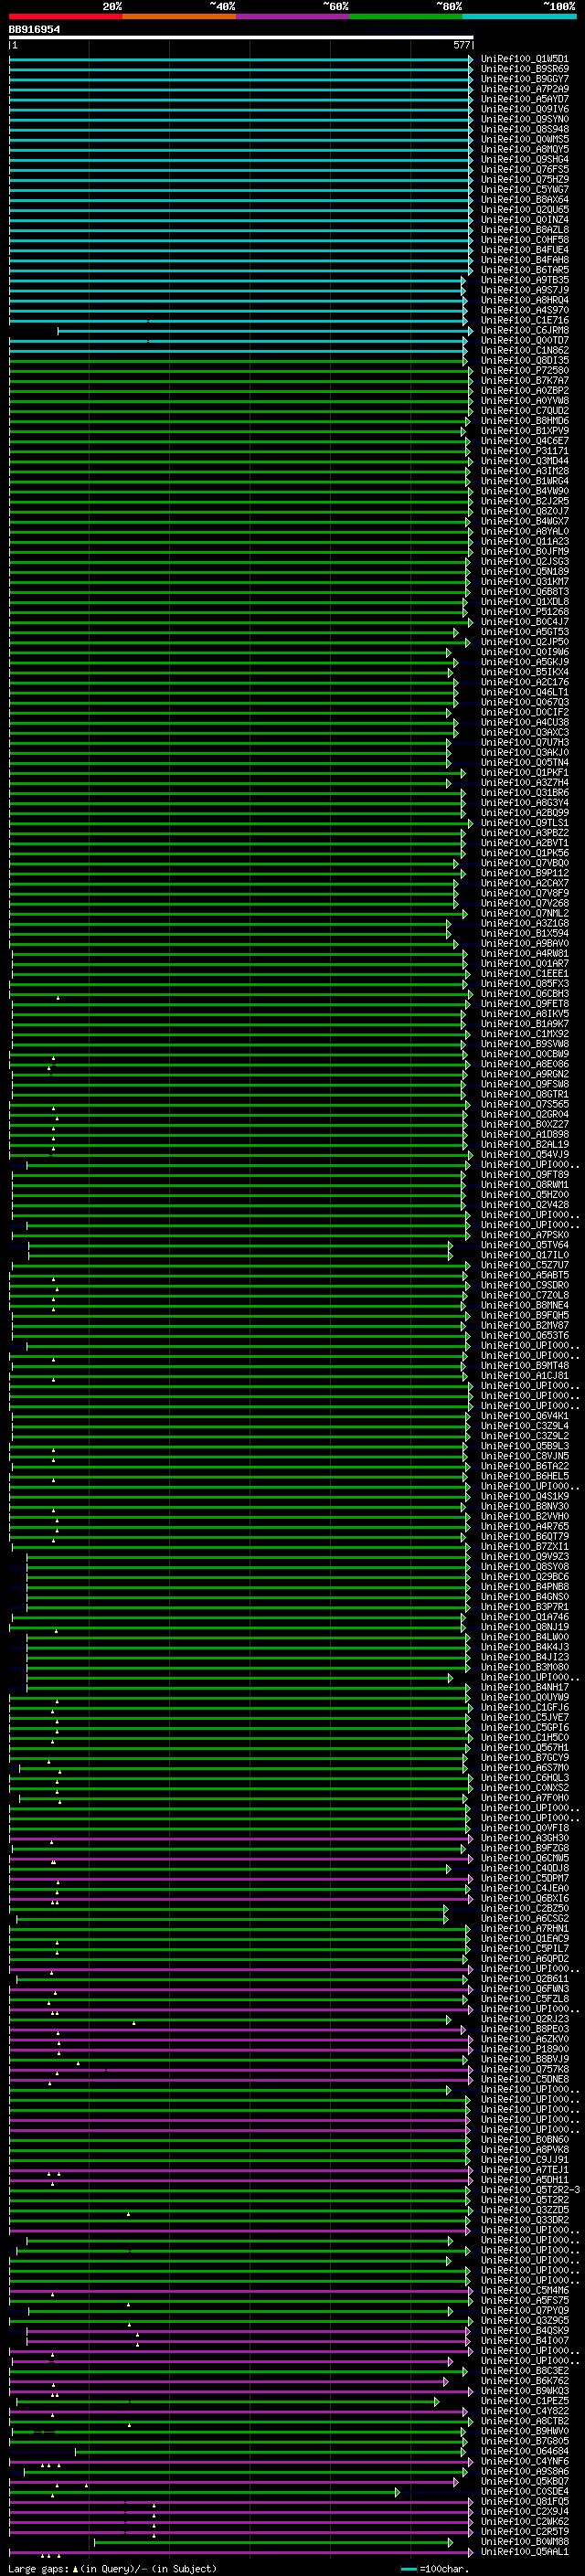Open hit UniRef100_B9GGY7
This screenshot has width=585, height=2576.
[x=525, y=79]
